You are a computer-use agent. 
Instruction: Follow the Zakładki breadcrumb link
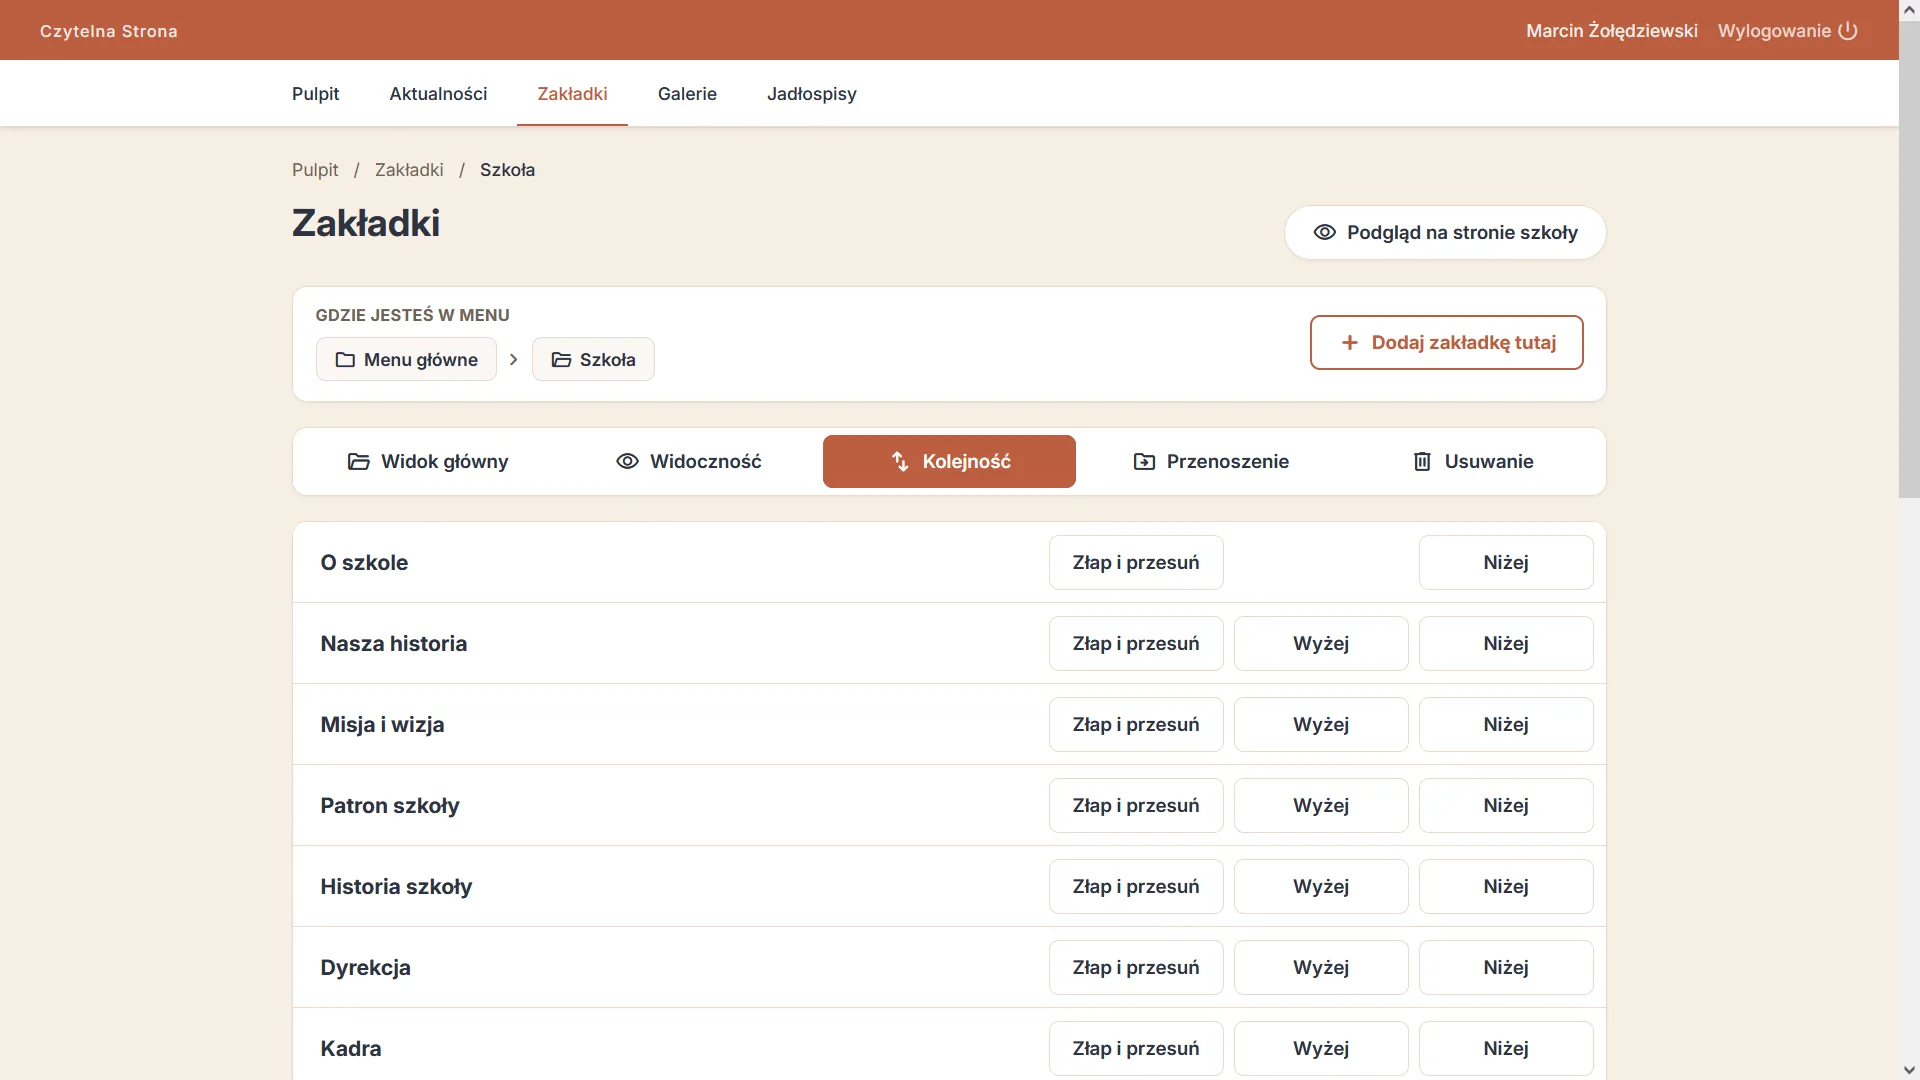(409, 170)
